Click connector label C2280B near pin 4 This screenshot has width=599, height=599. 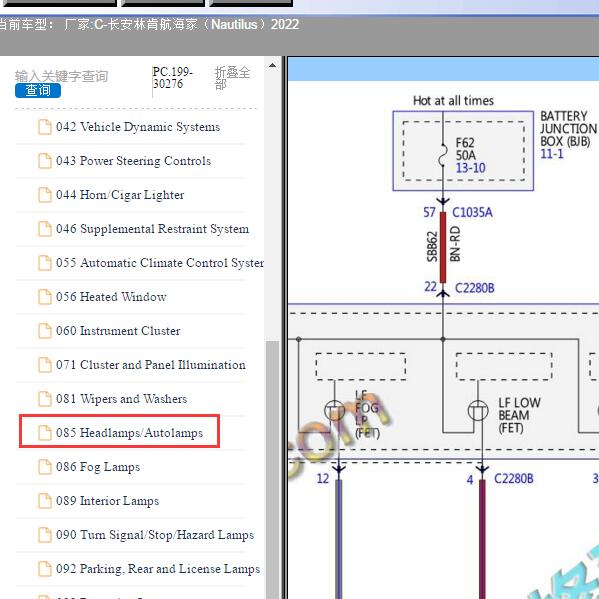coord(513,478)
